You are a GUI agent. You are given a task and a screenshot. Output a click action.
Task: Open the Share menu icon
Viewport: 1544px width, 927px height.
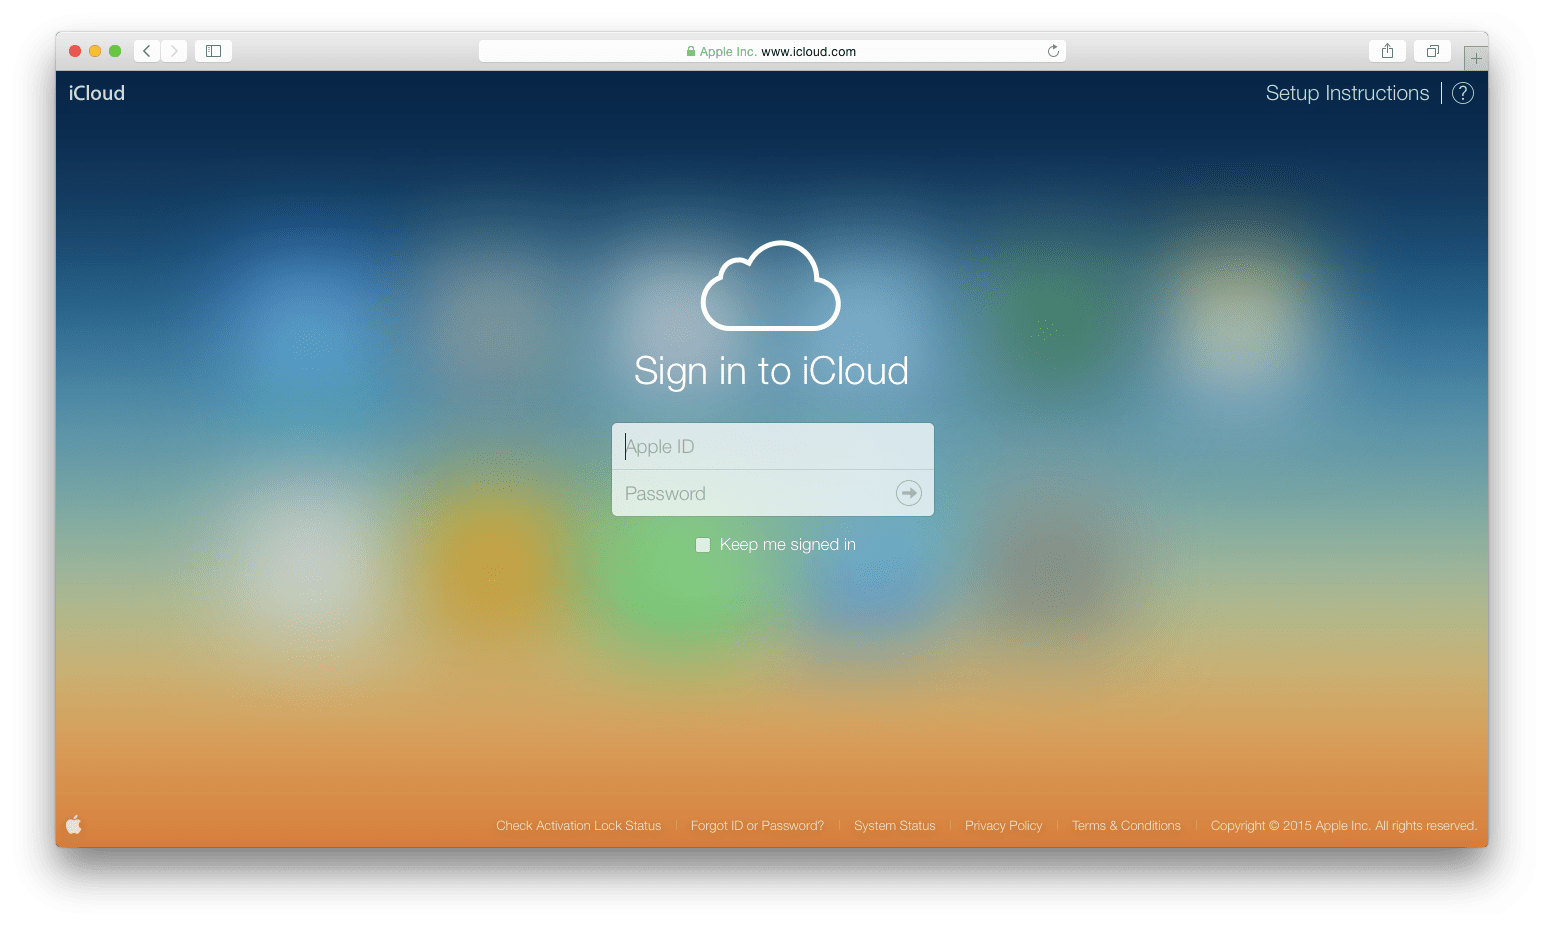[x=1387, y=51]
